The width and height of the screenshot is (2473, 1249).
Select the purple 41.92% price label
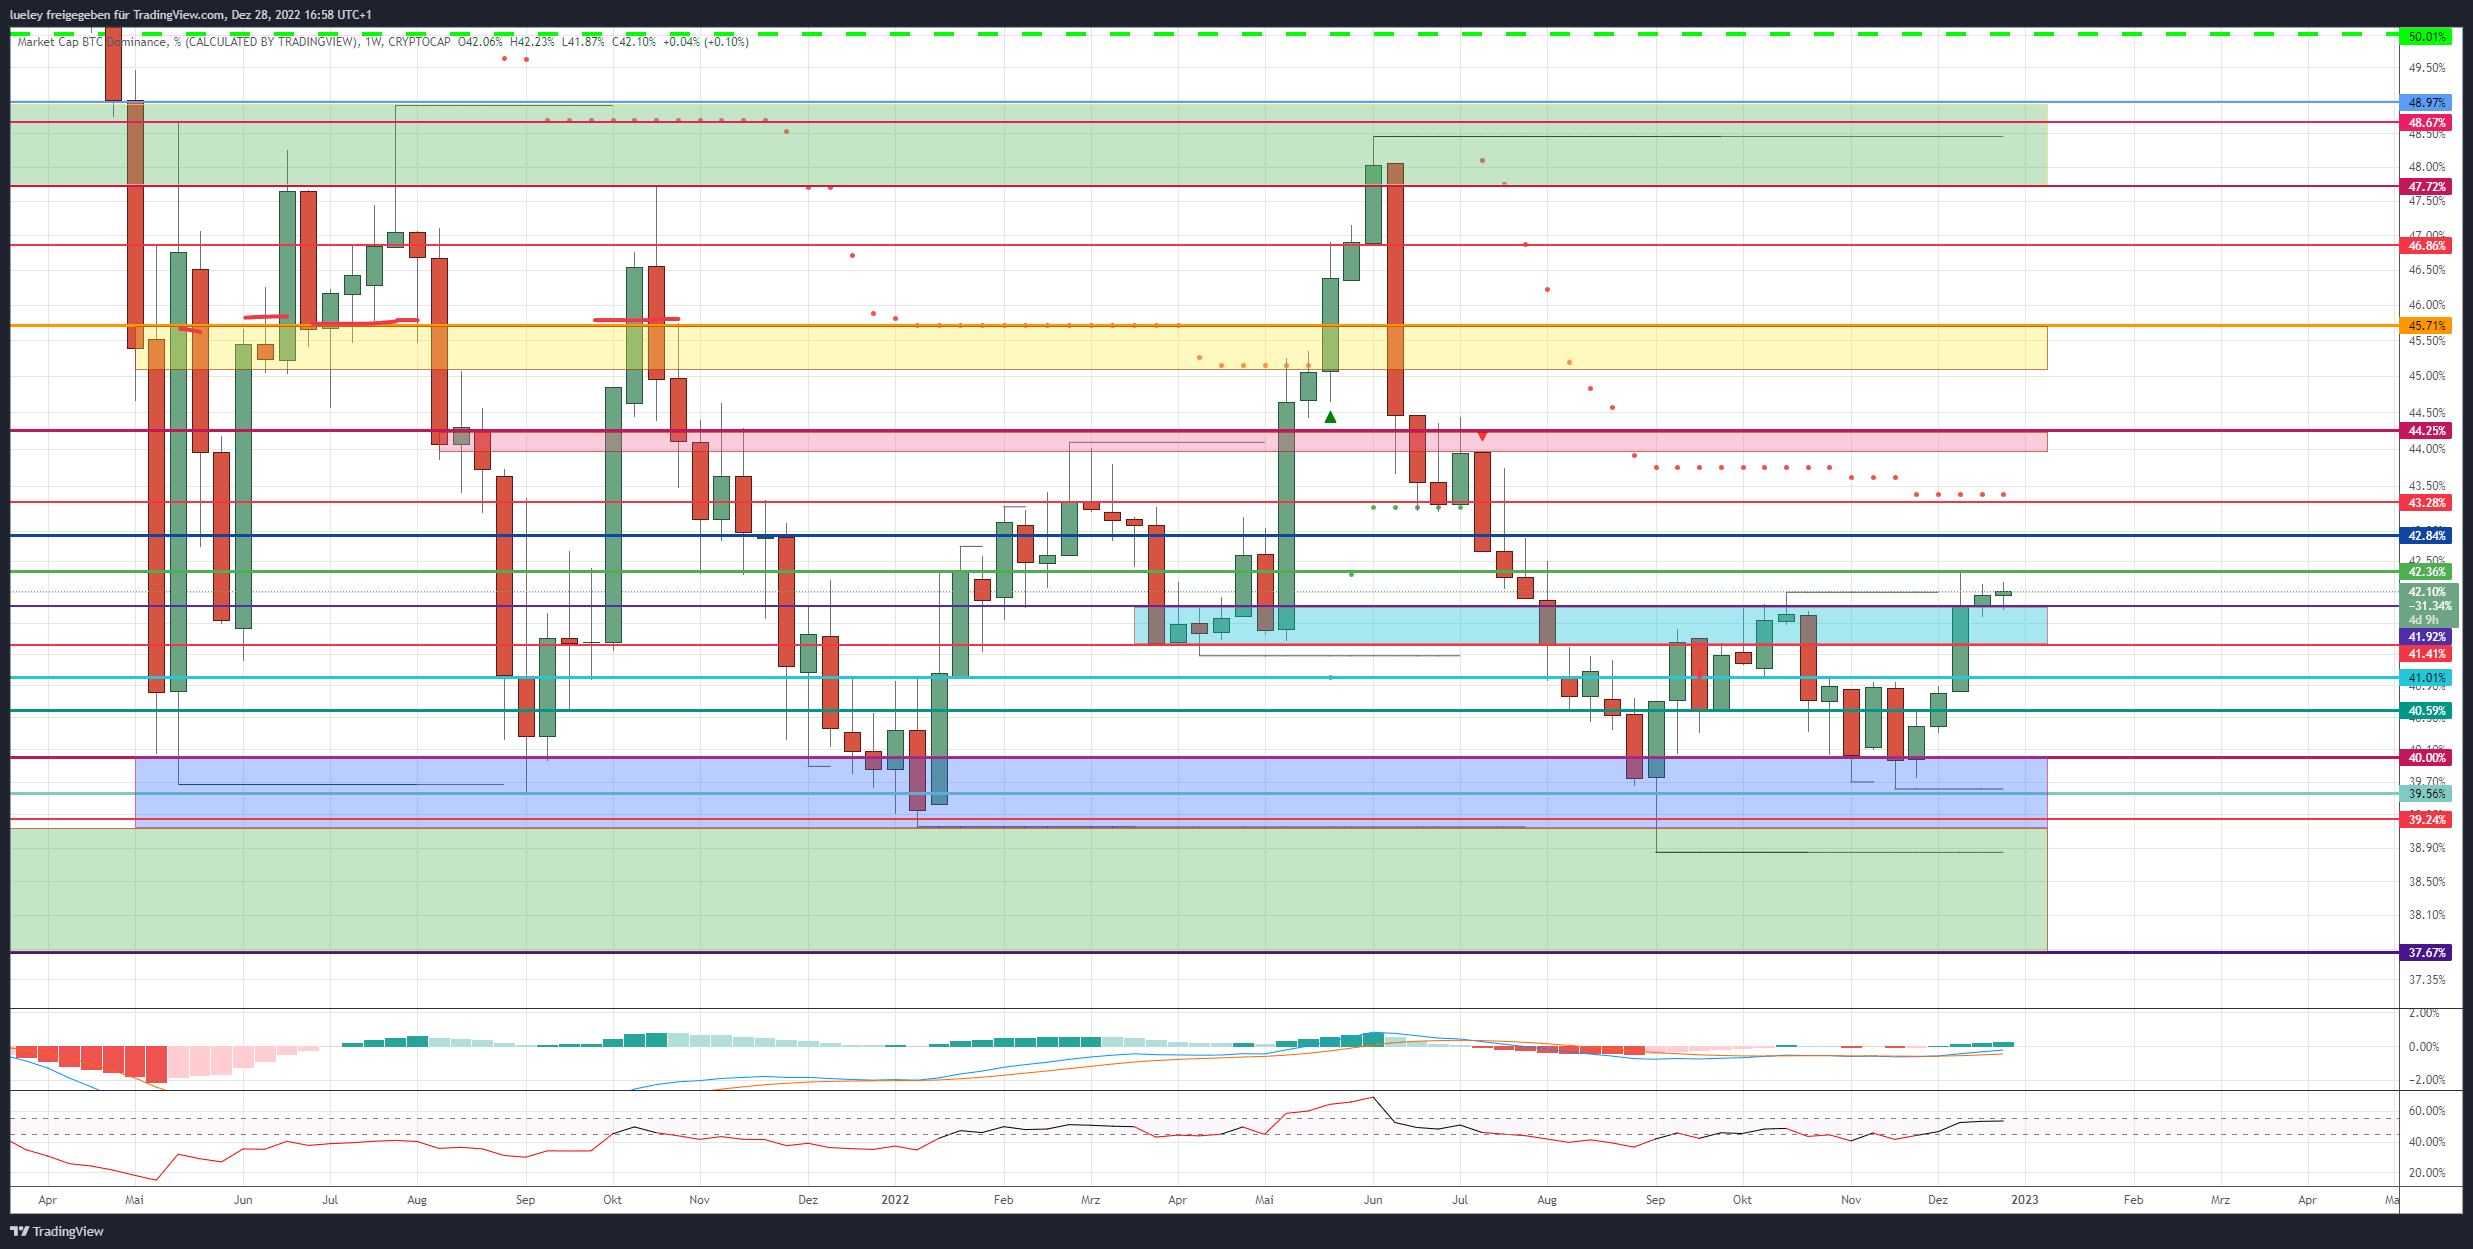click(2426, 637)
